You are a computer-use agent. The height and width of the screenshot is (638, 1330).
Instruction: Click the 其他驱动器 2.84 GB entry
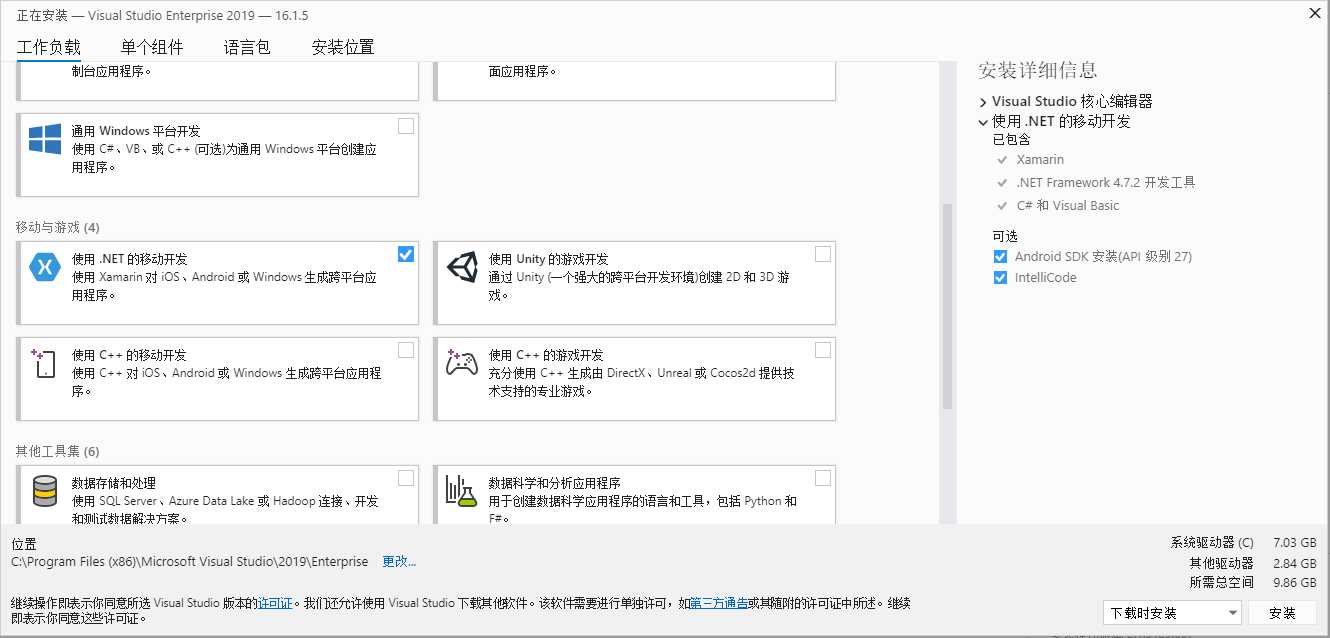coord(1252,563)
